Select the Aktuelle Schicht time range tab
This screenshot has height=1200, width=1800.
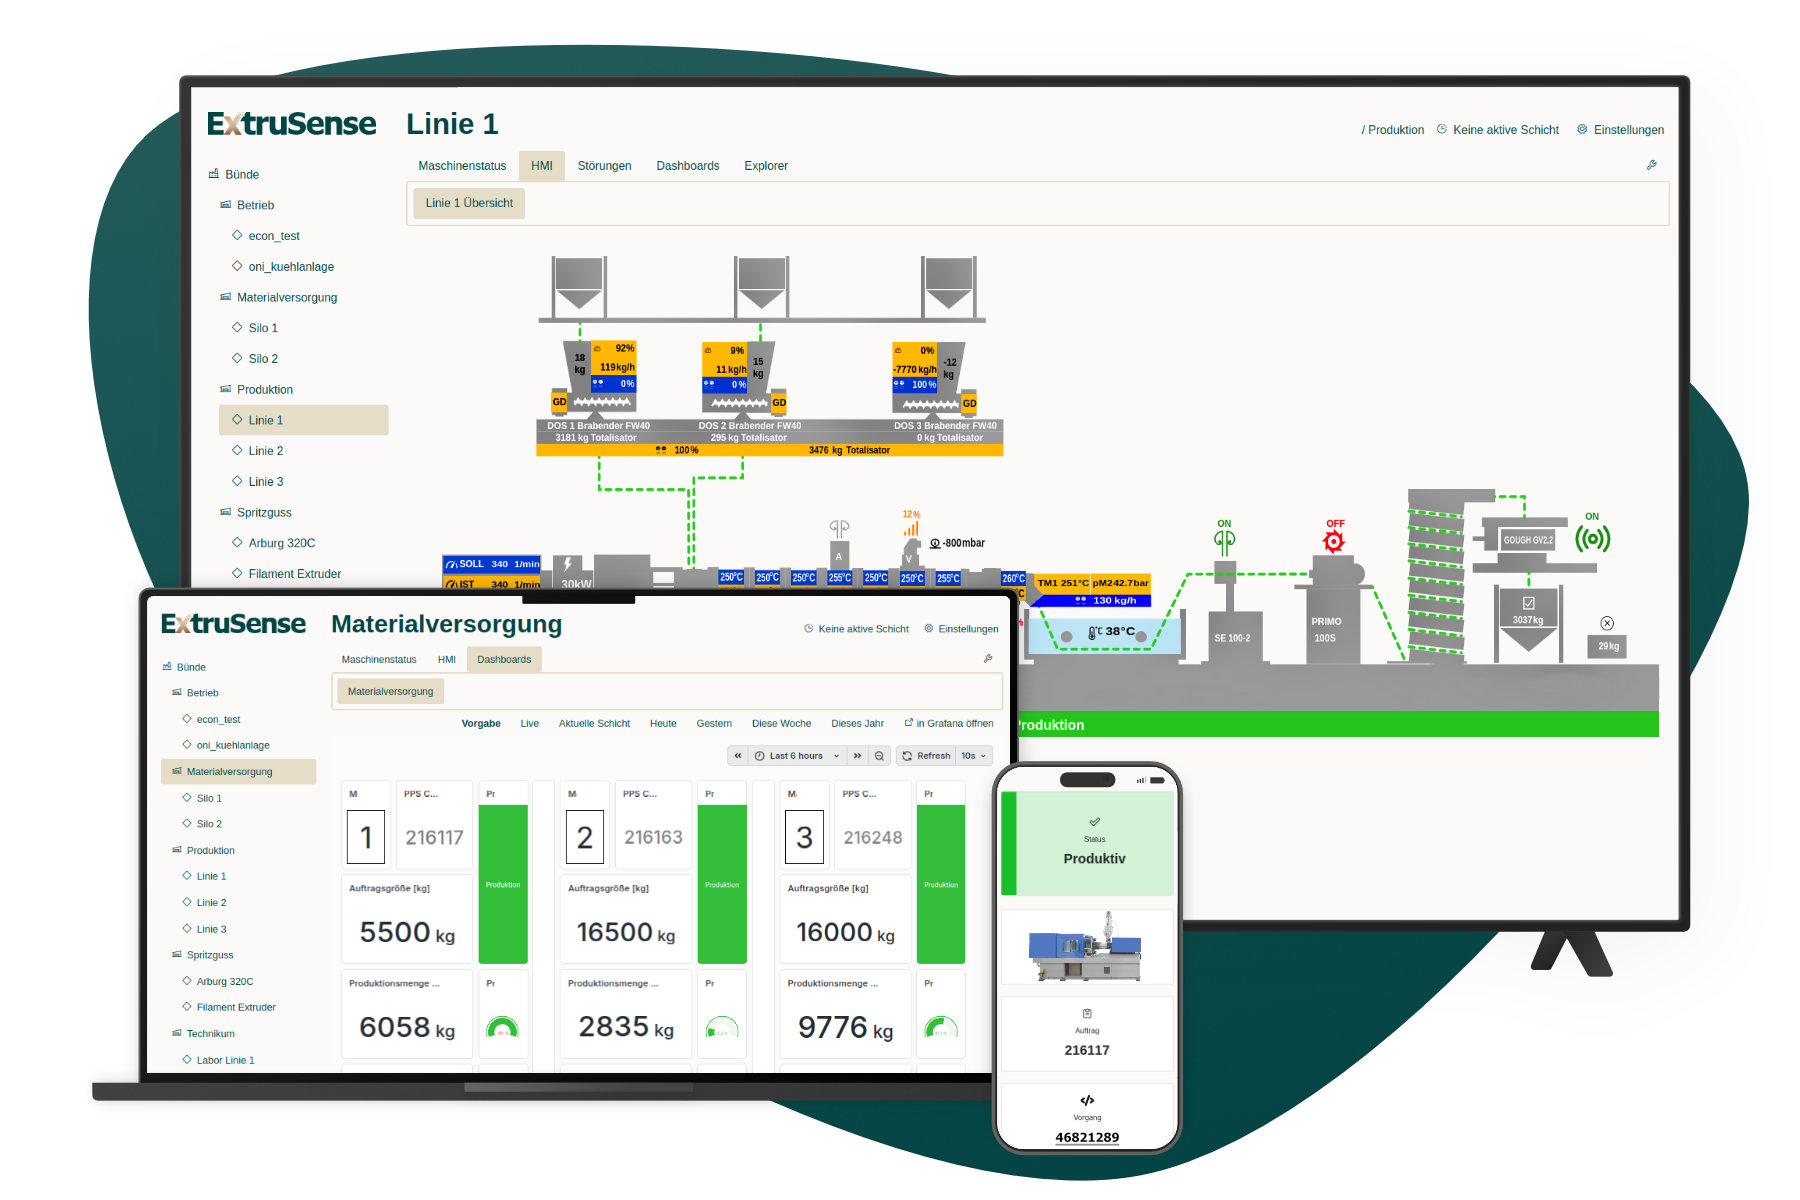pyautogui.click(x=594, y=724)
